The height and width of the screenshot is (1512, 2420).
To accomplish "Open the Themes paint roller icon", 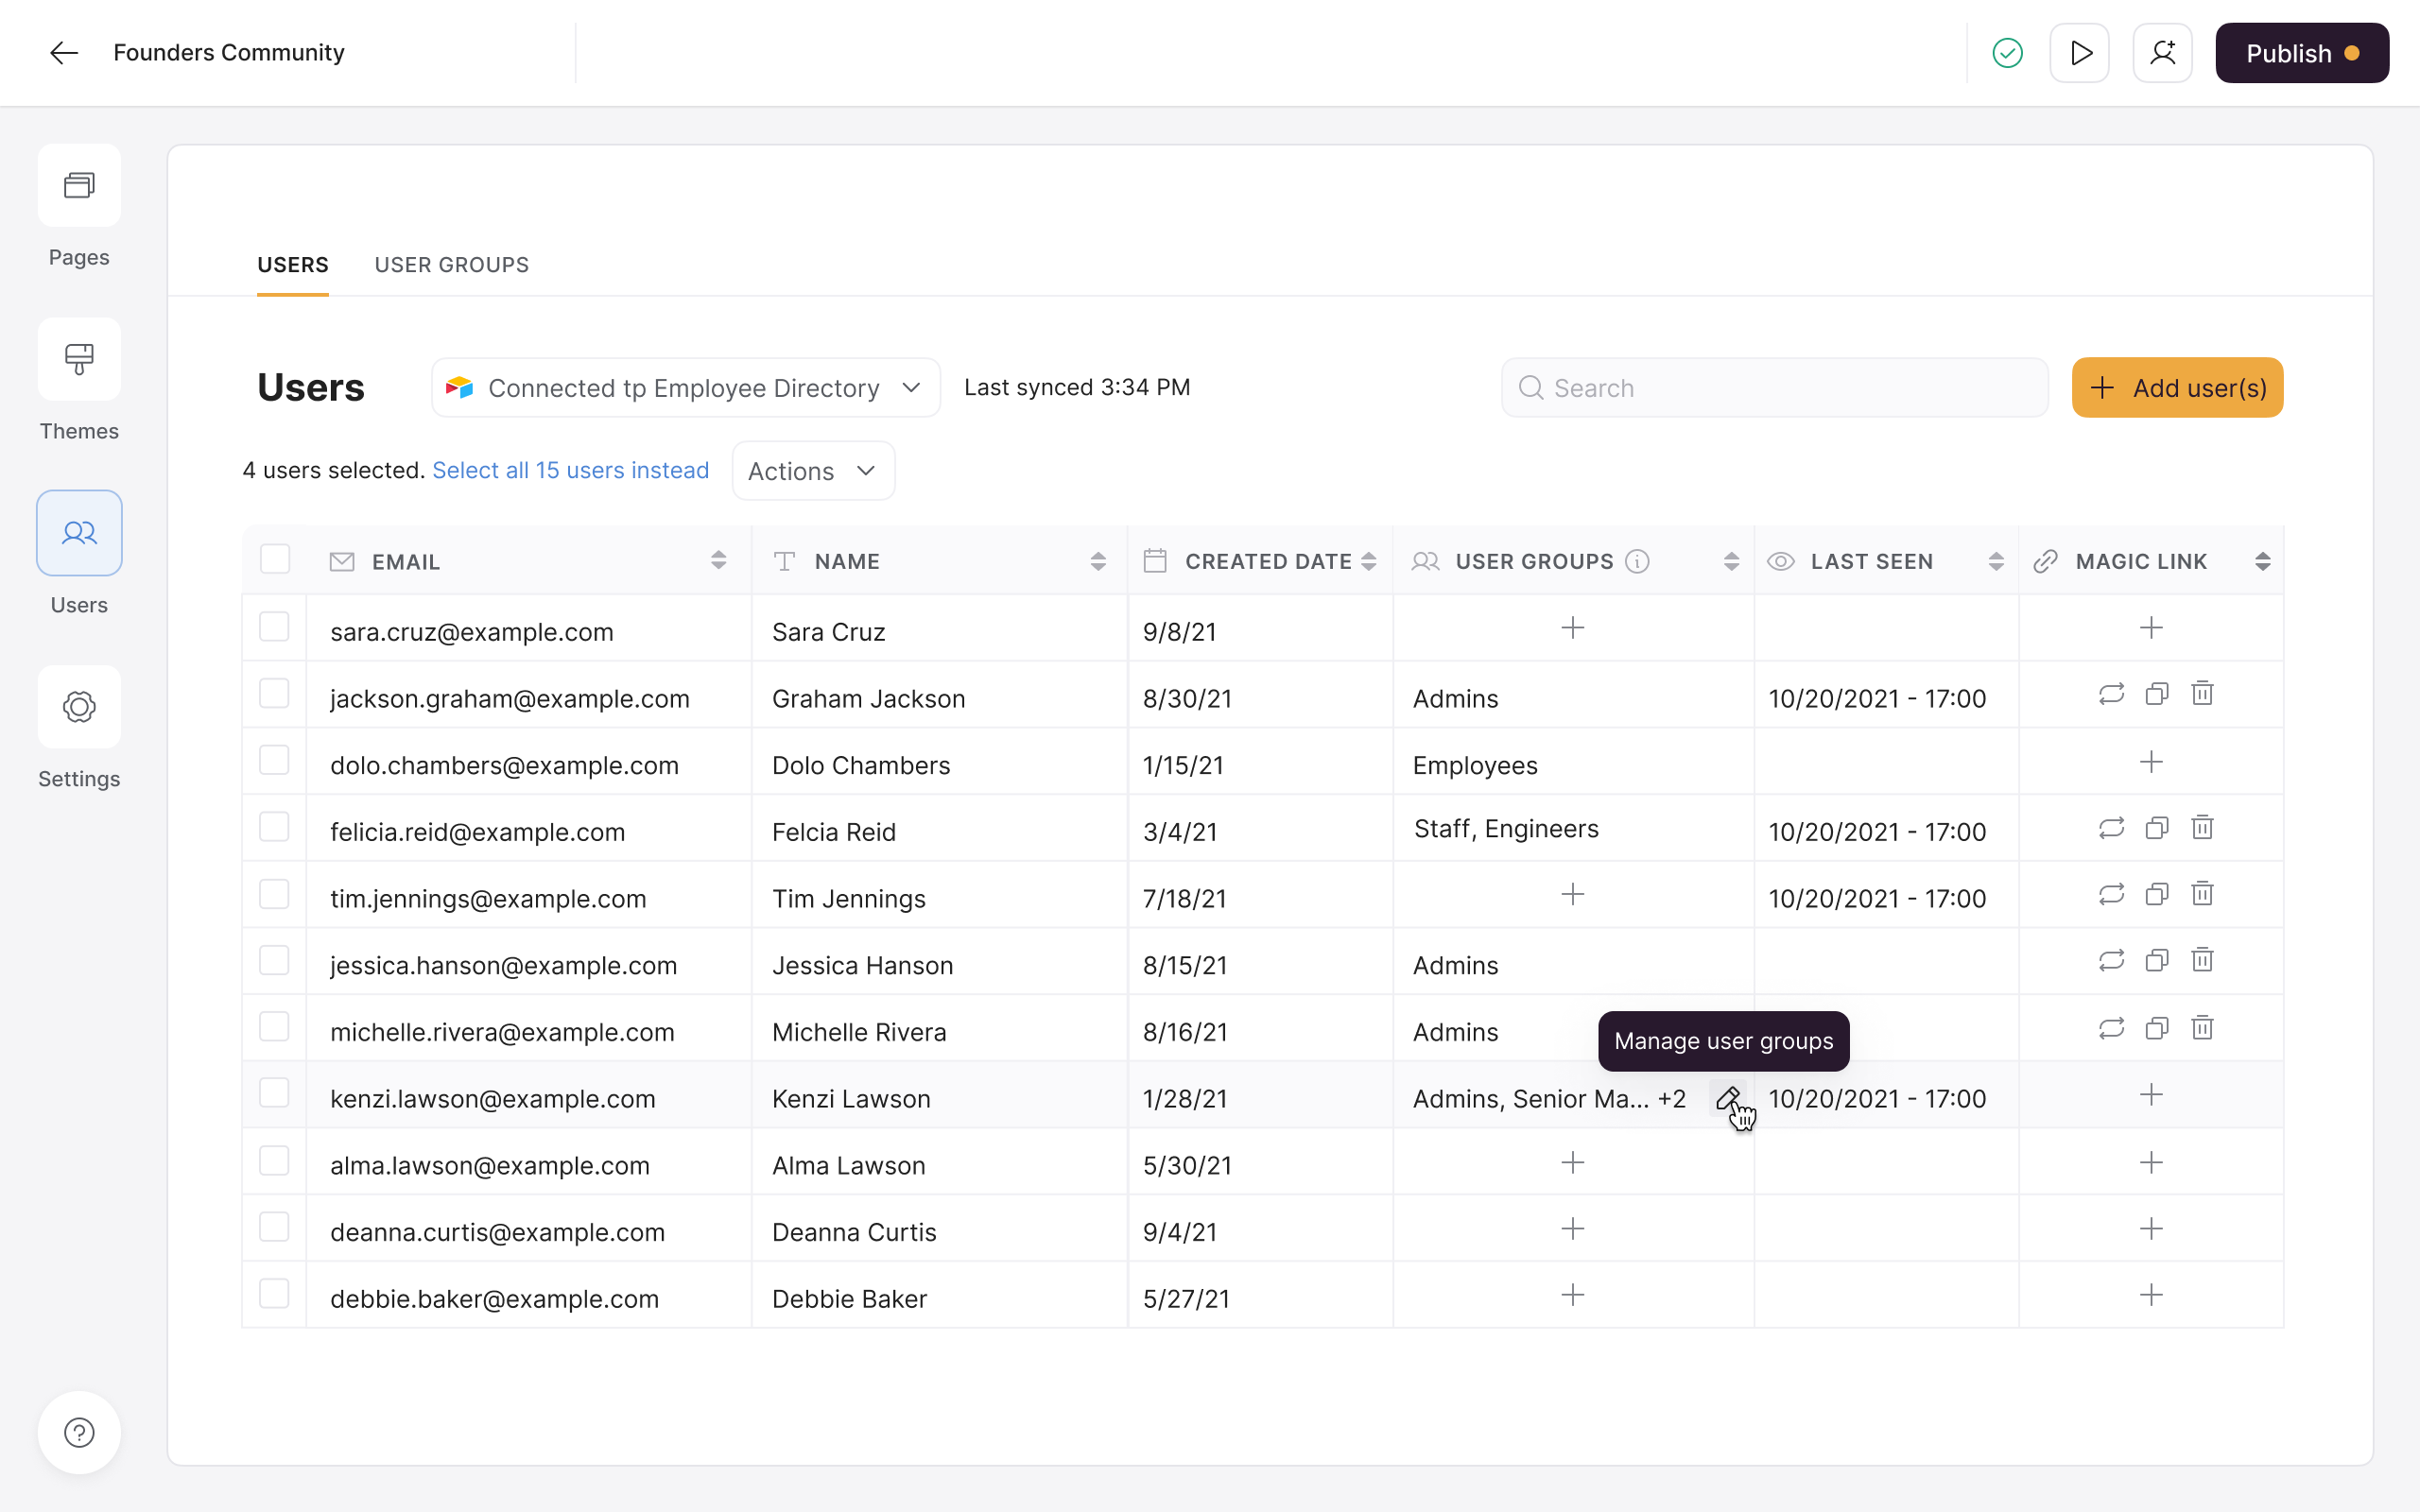I will coord(79,359).
